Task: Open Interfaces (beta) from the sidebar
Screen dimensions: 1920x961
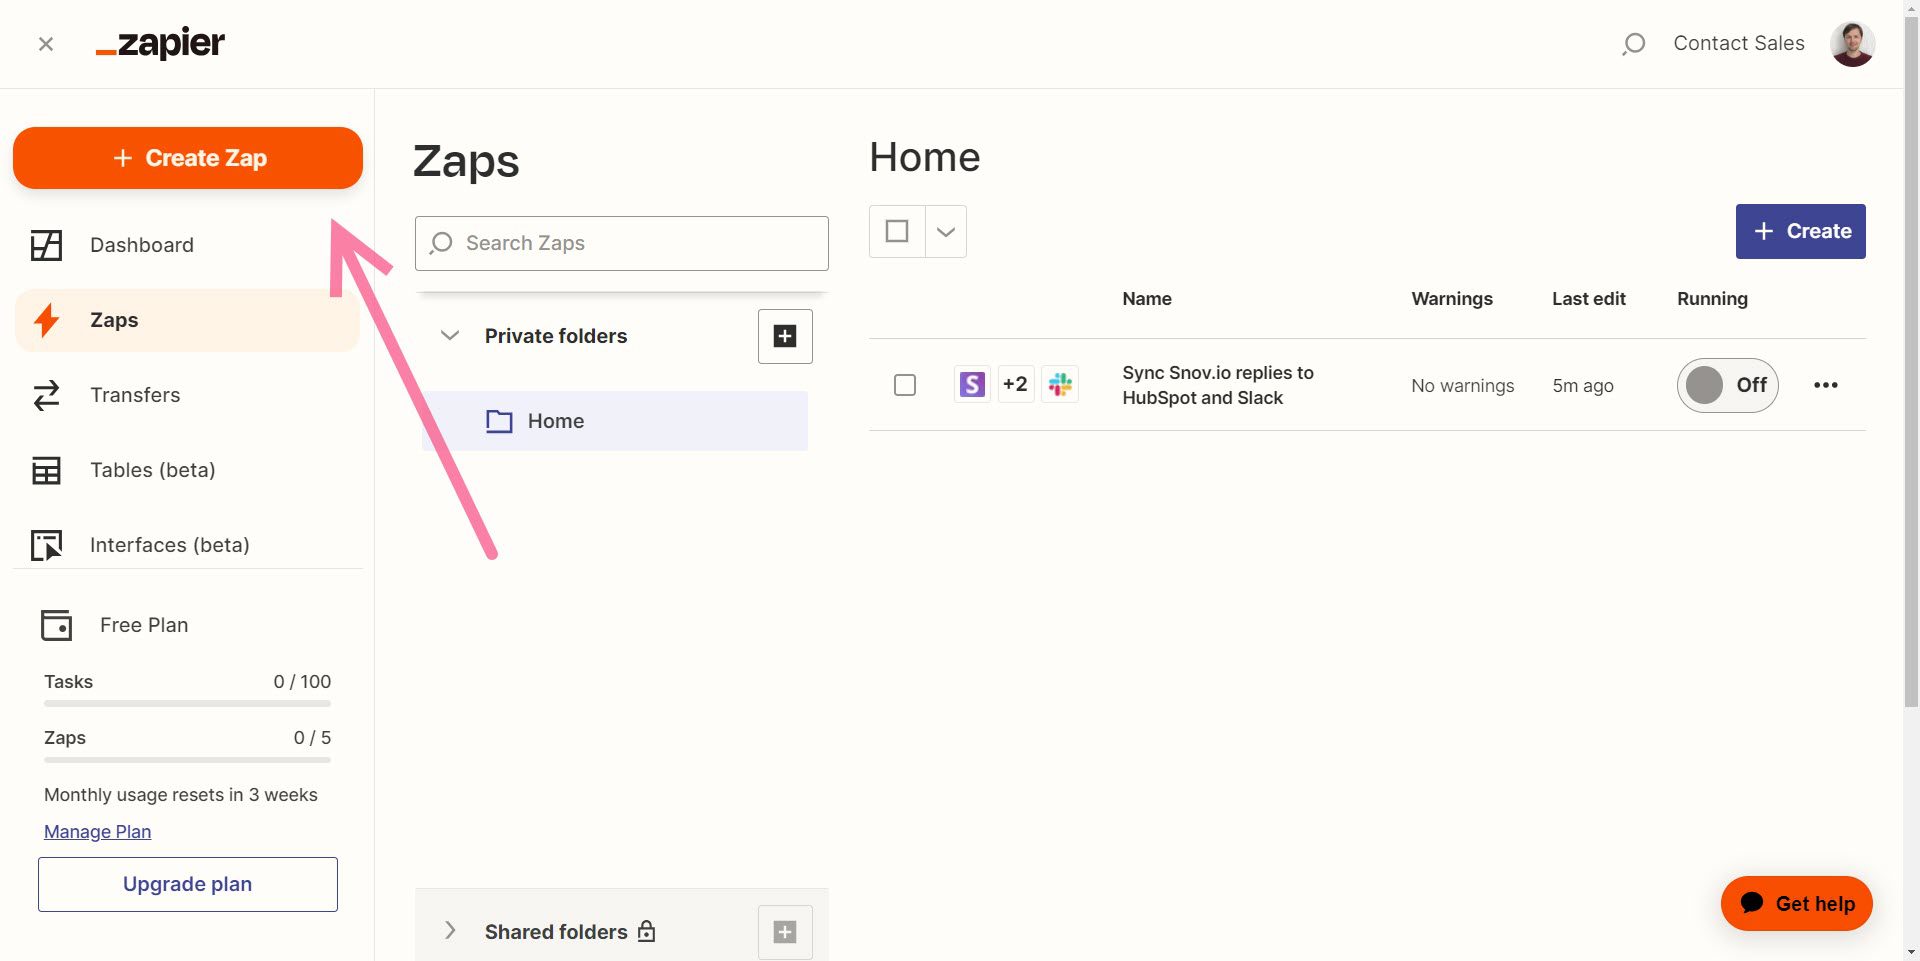Action: 187,545
